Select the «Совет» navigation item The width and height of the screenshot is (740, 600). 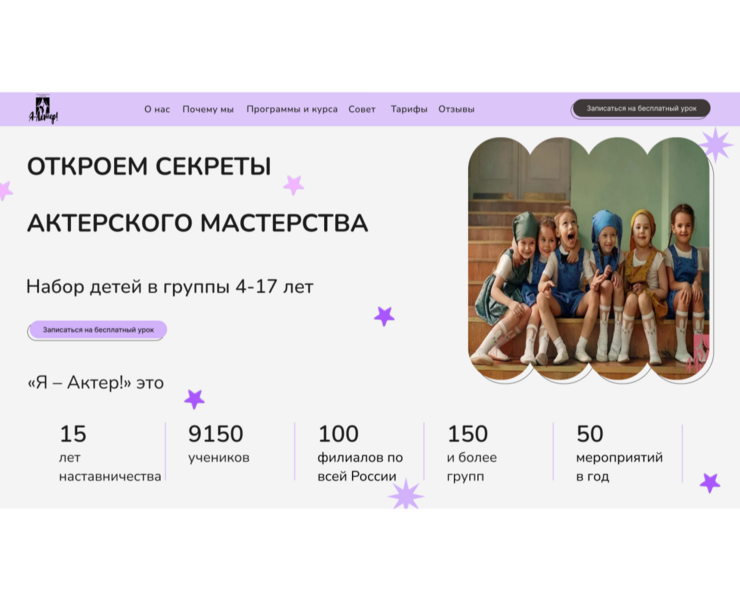362,109
